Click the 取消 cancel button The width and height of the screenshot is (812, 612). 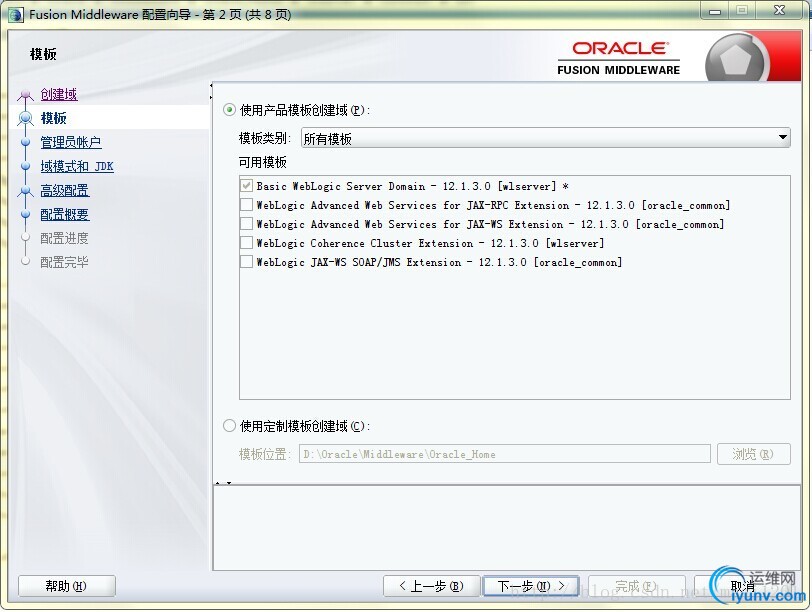tap(743, 586)
